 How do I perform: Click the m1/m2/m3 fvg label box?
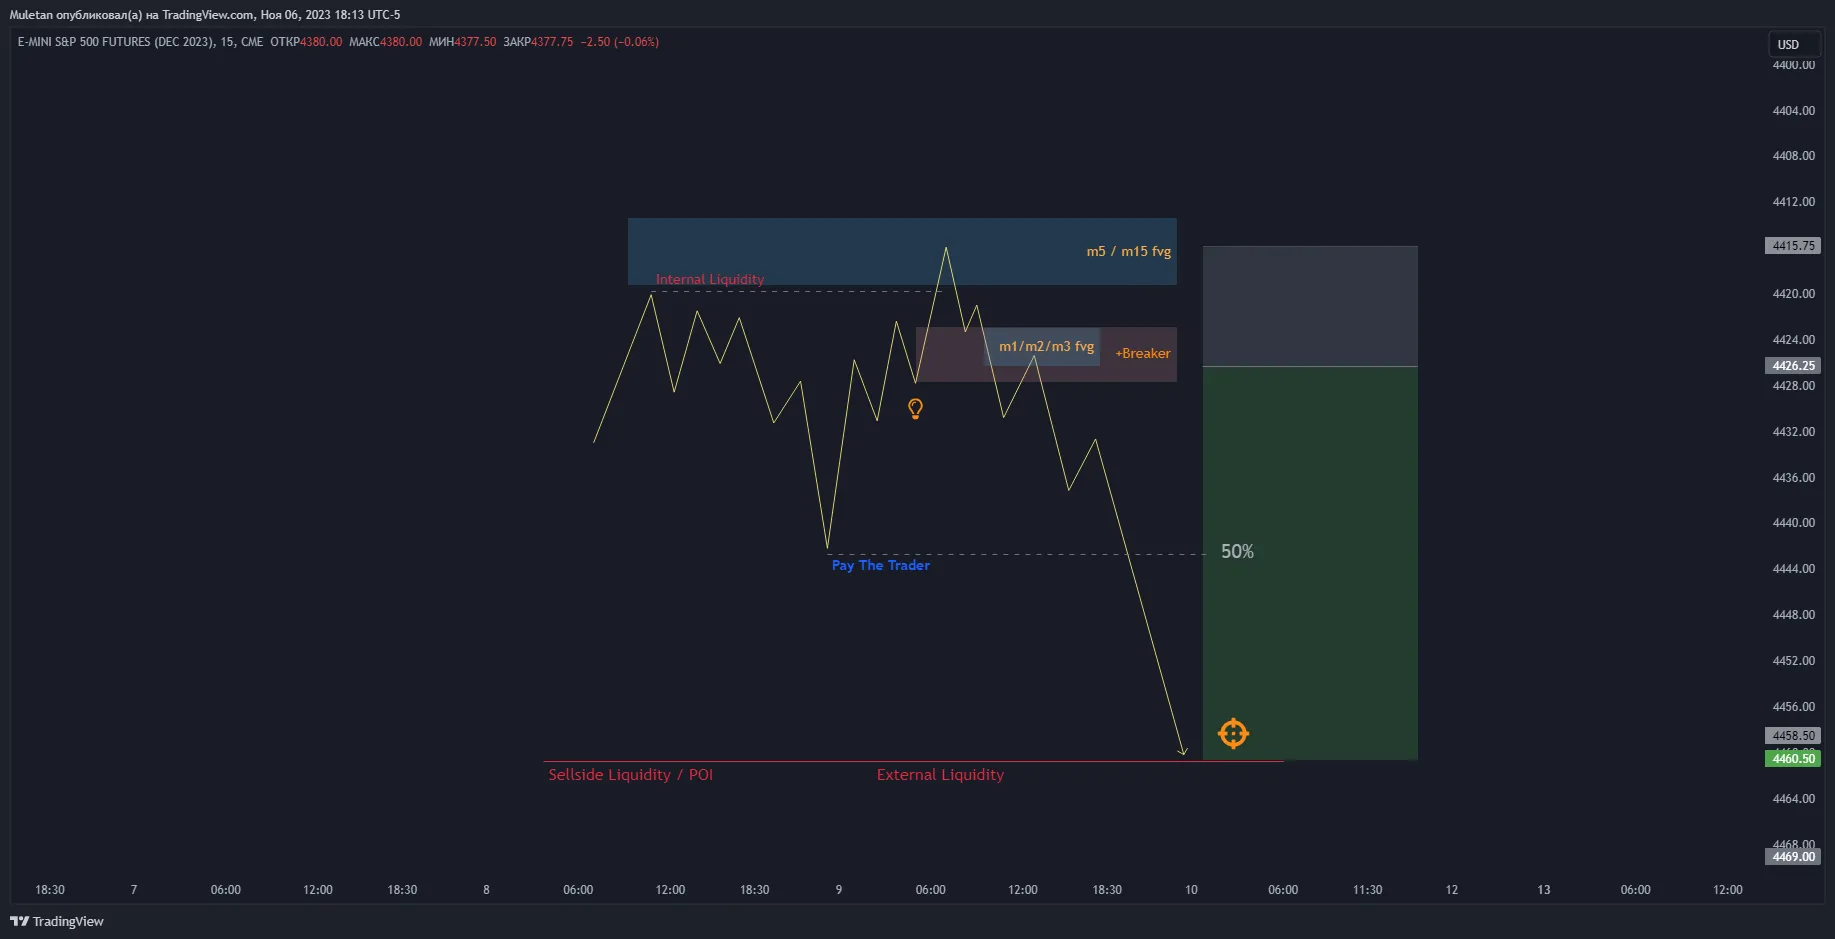1046,346
